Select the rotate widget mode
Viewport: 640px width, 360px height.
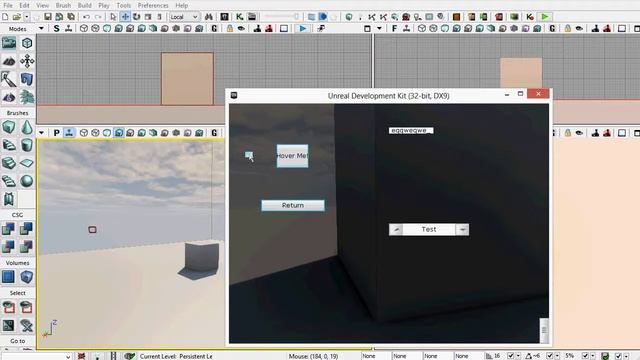[x=136, y=17]
